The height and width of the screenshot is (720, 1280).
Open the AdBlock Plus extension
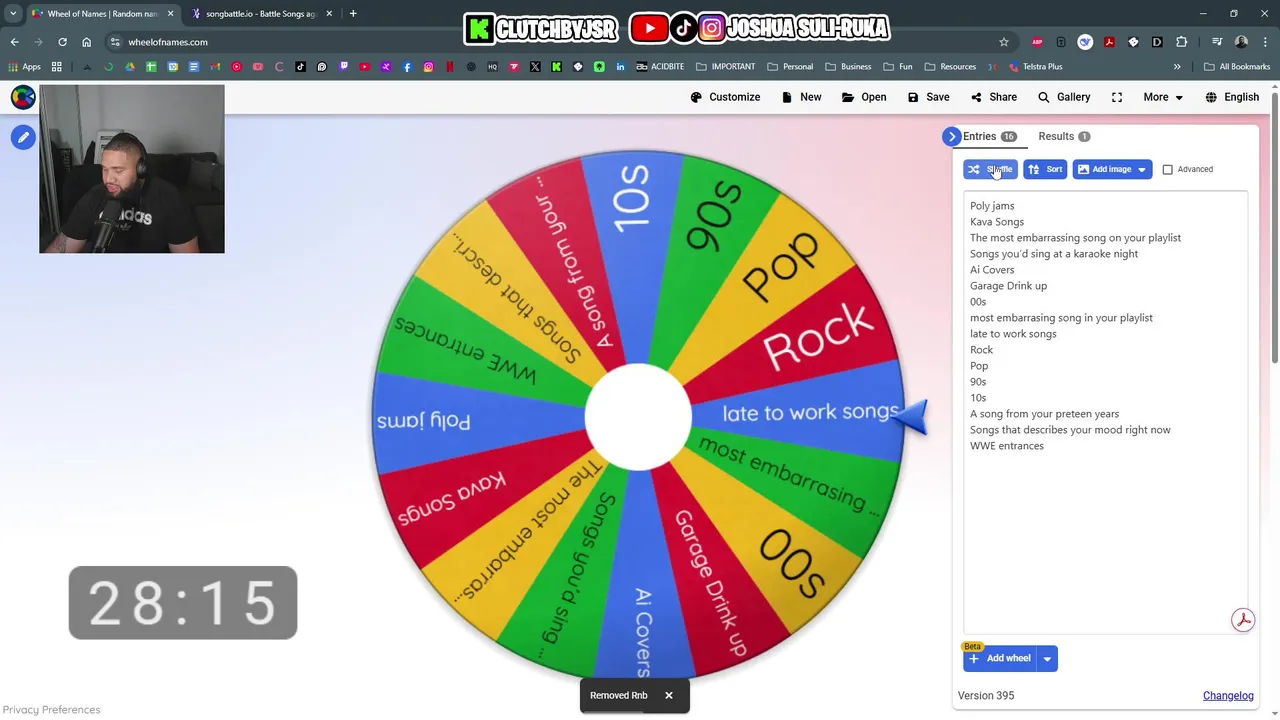(1037, 42)
